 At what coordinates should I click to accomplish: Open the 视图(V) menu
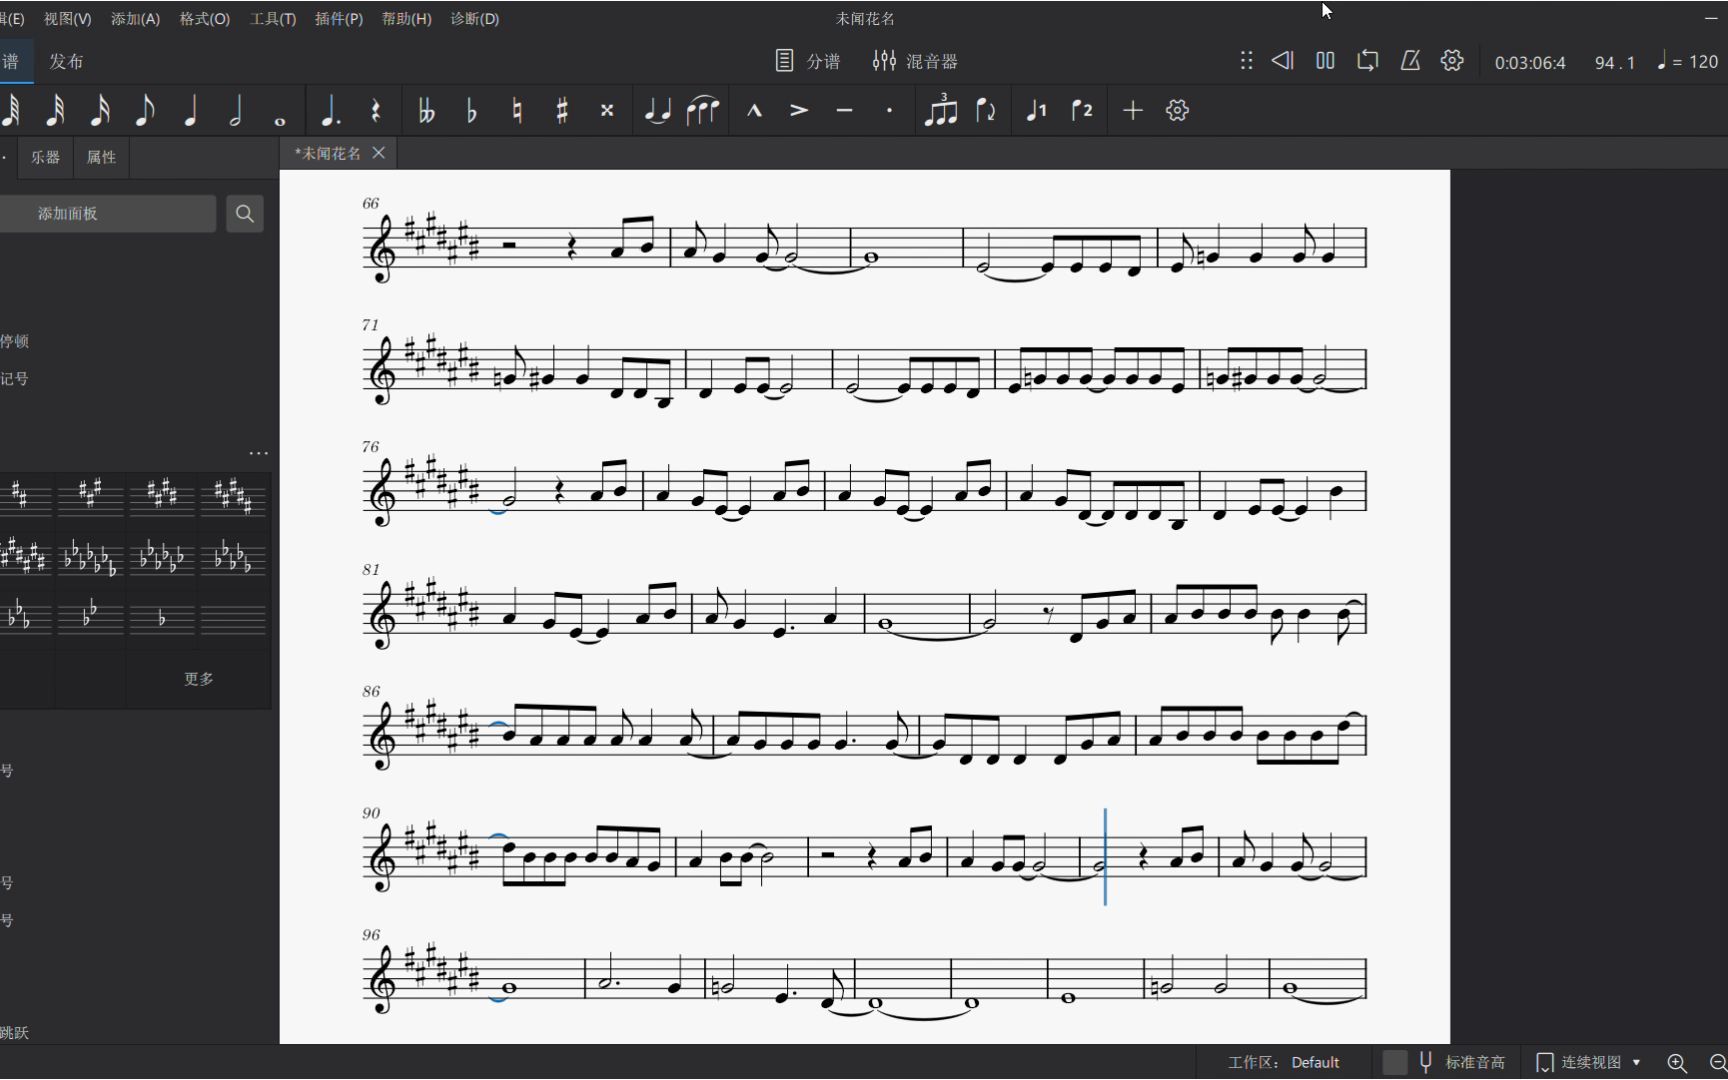(x=67, y=19)
